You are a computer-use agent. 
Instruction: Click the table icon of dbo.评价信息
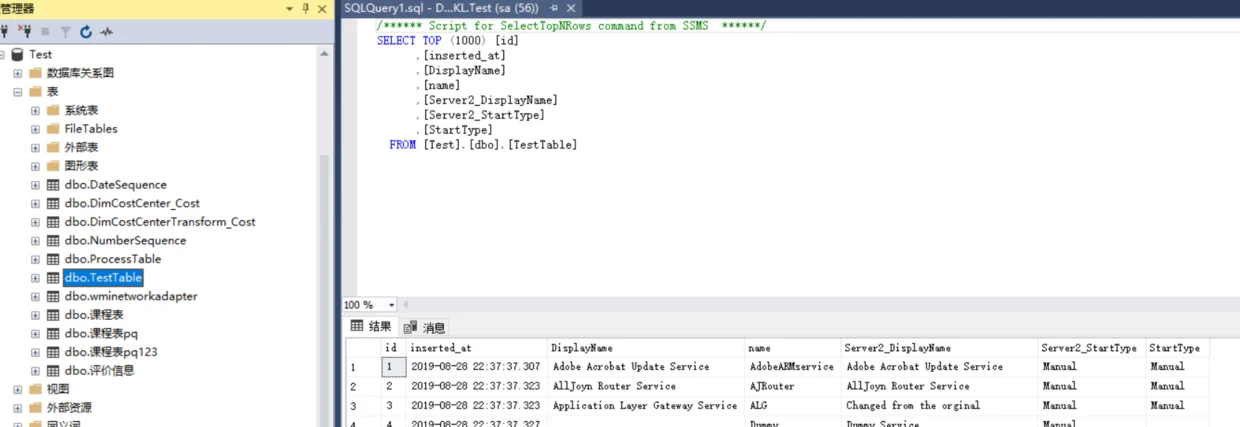pyautogui.click(x=53, y=370)
